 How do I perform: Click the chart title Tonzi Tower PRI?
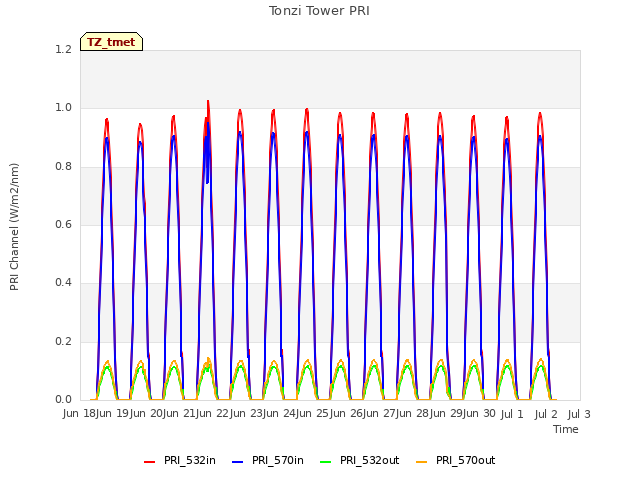tap(319, 11)
